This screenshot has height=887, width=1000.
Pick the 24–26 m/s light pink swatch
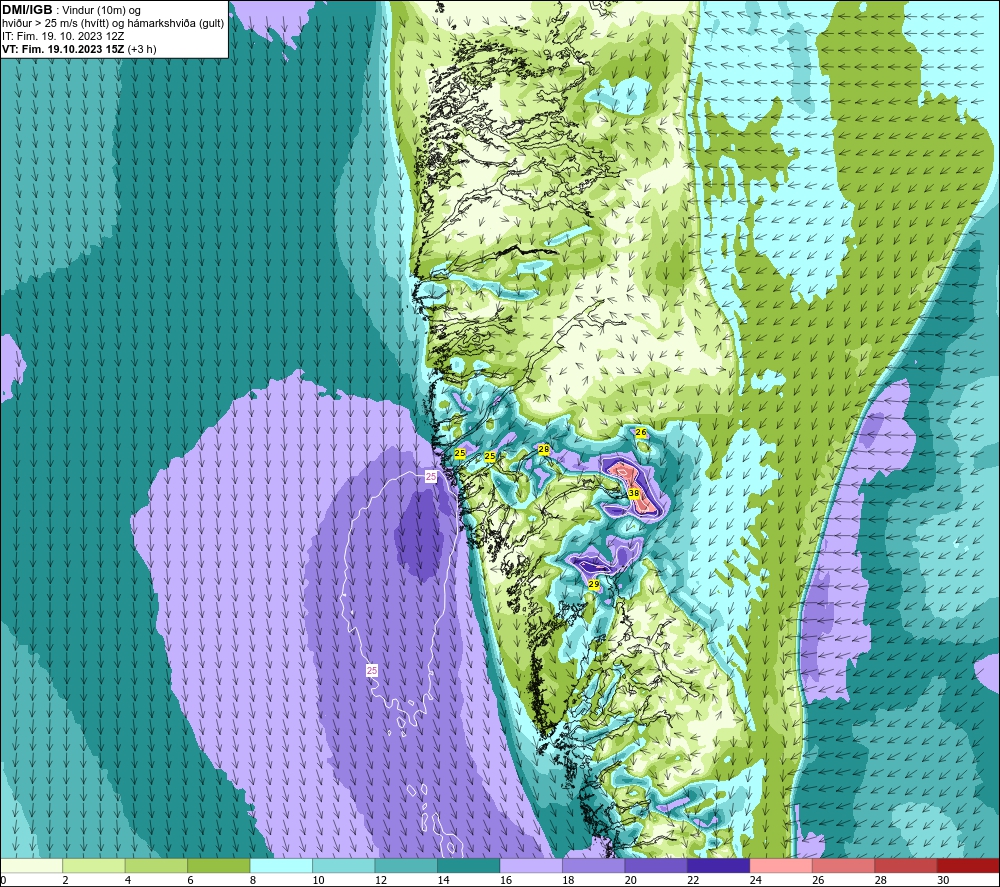tap(781, 865)
